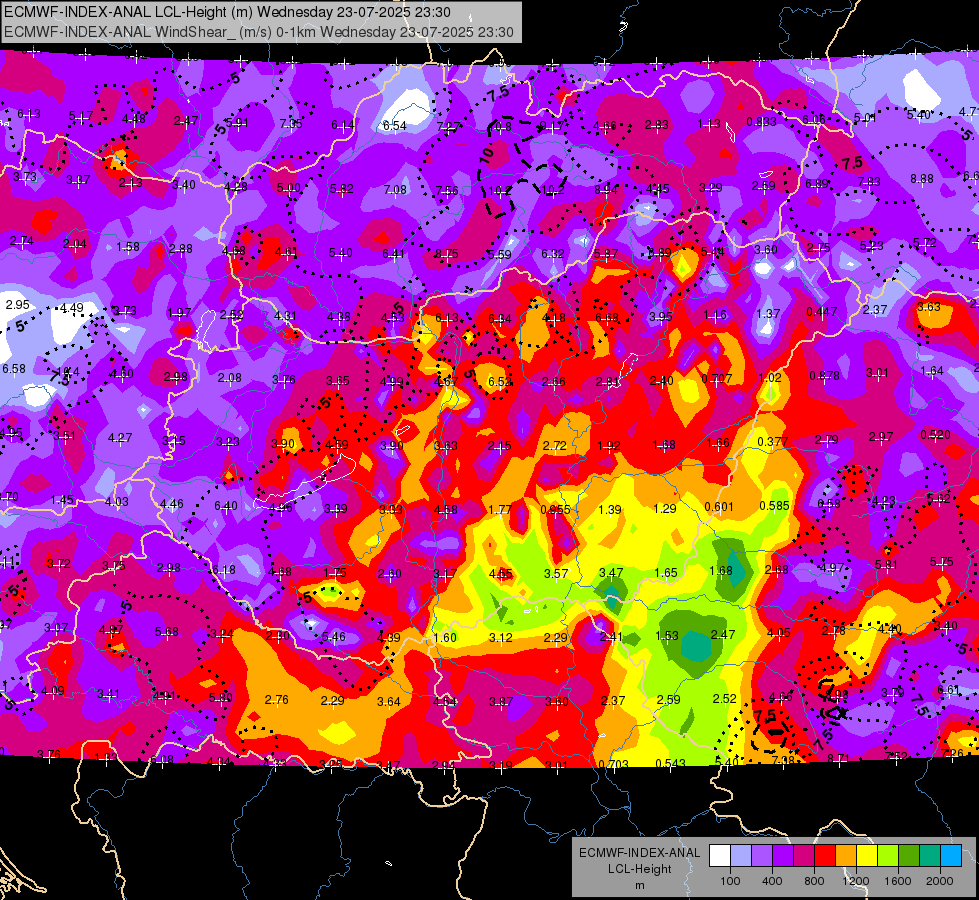
Task: Click the yellow legend swatch
Action: pyautogui.click(x=867, y=856)
